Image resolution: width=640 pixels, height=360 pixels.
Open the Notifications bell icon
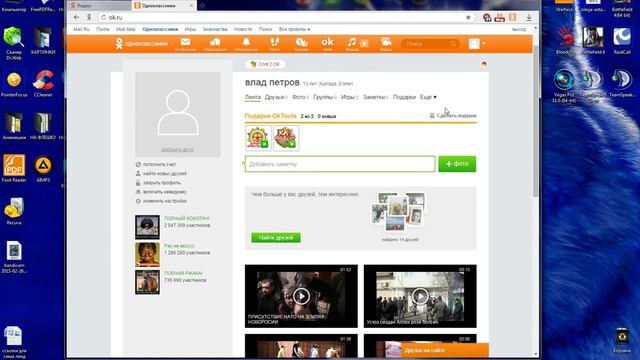tap(246, 44)
